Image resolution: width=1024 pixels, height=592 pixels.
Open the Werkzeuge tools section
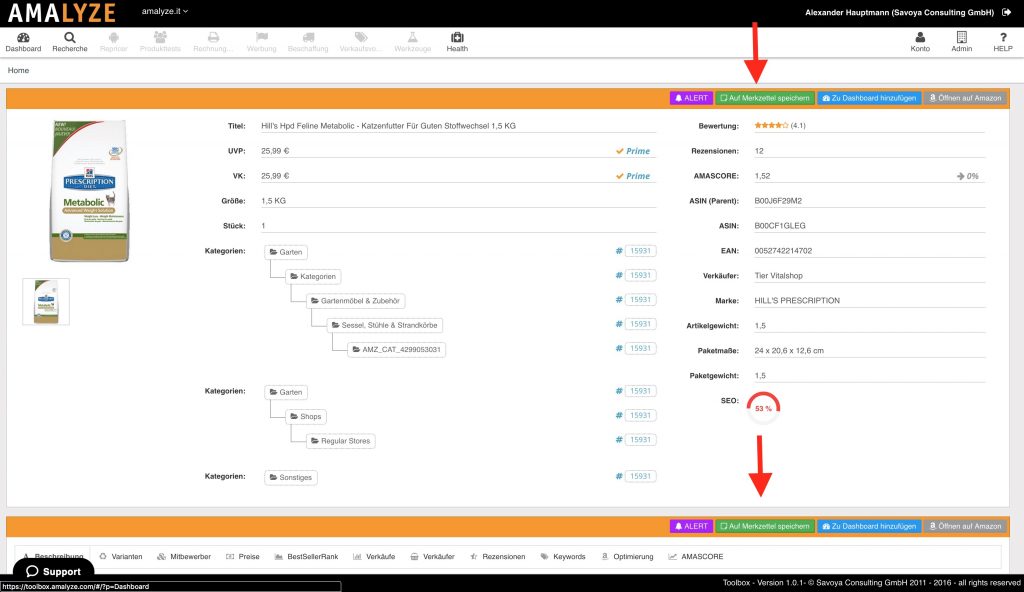[x=412, y=42]
